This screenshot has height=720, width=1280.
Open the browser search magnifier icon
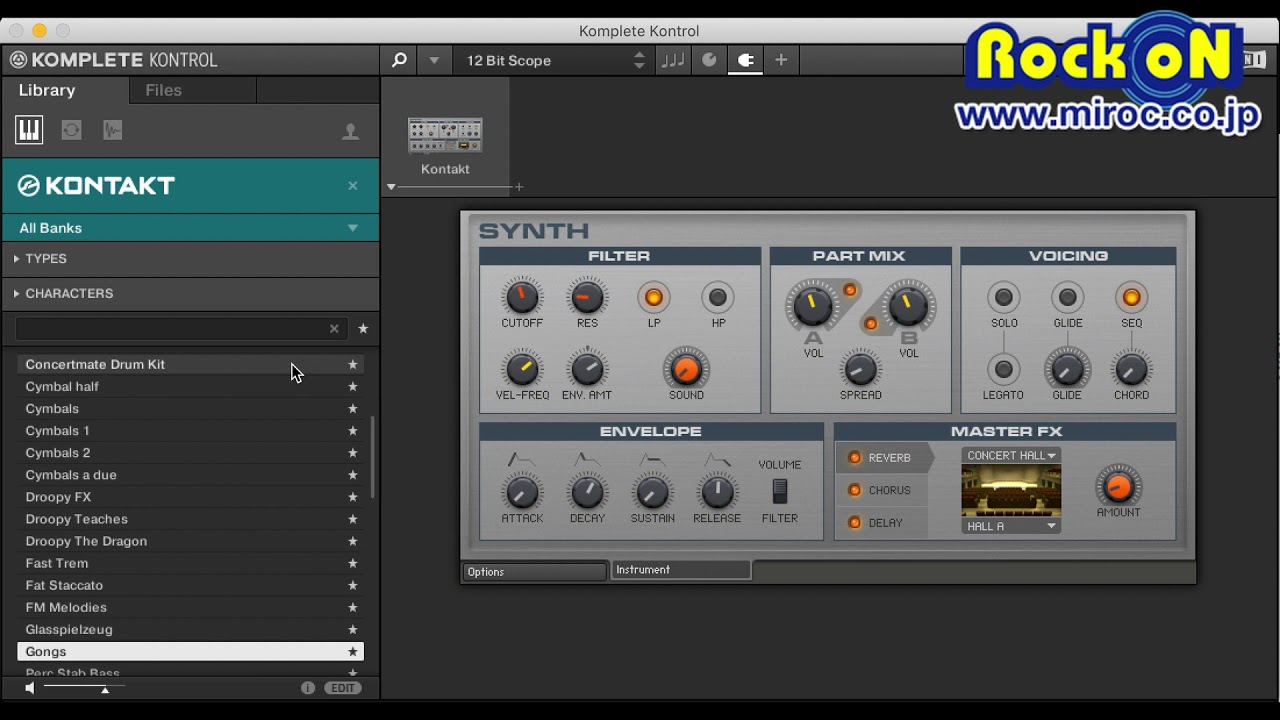coord(399,60)
